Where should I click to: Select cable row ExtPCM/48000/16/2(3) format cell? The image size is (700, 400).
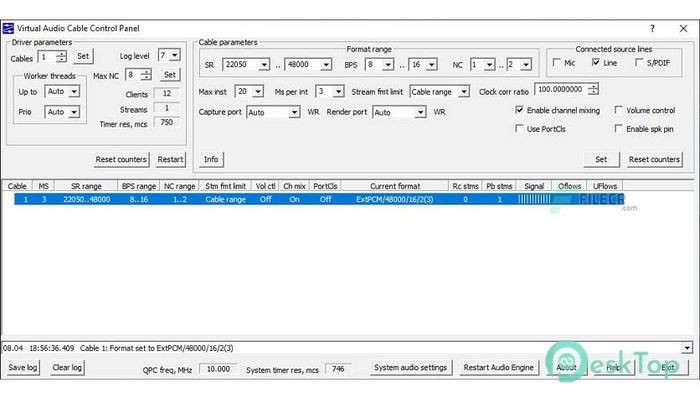coord(395,200)
